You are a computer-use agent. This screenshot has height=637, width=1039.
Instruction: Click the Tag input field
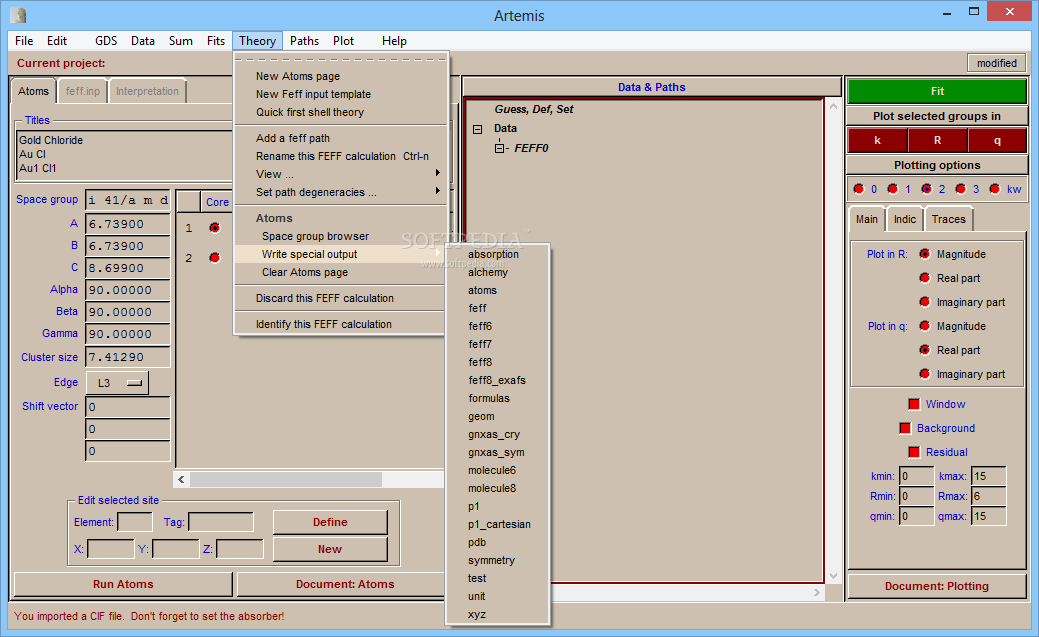click(x=221, y=522)
